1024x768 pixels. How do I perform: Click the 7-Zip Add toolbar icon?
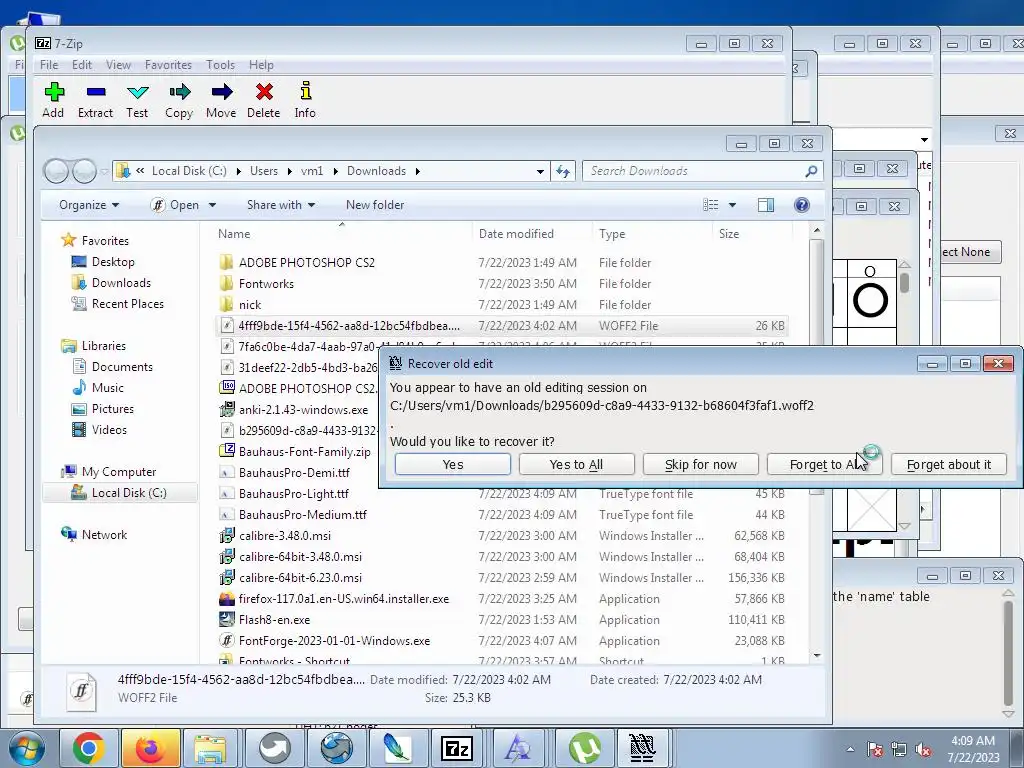point(54,100)
